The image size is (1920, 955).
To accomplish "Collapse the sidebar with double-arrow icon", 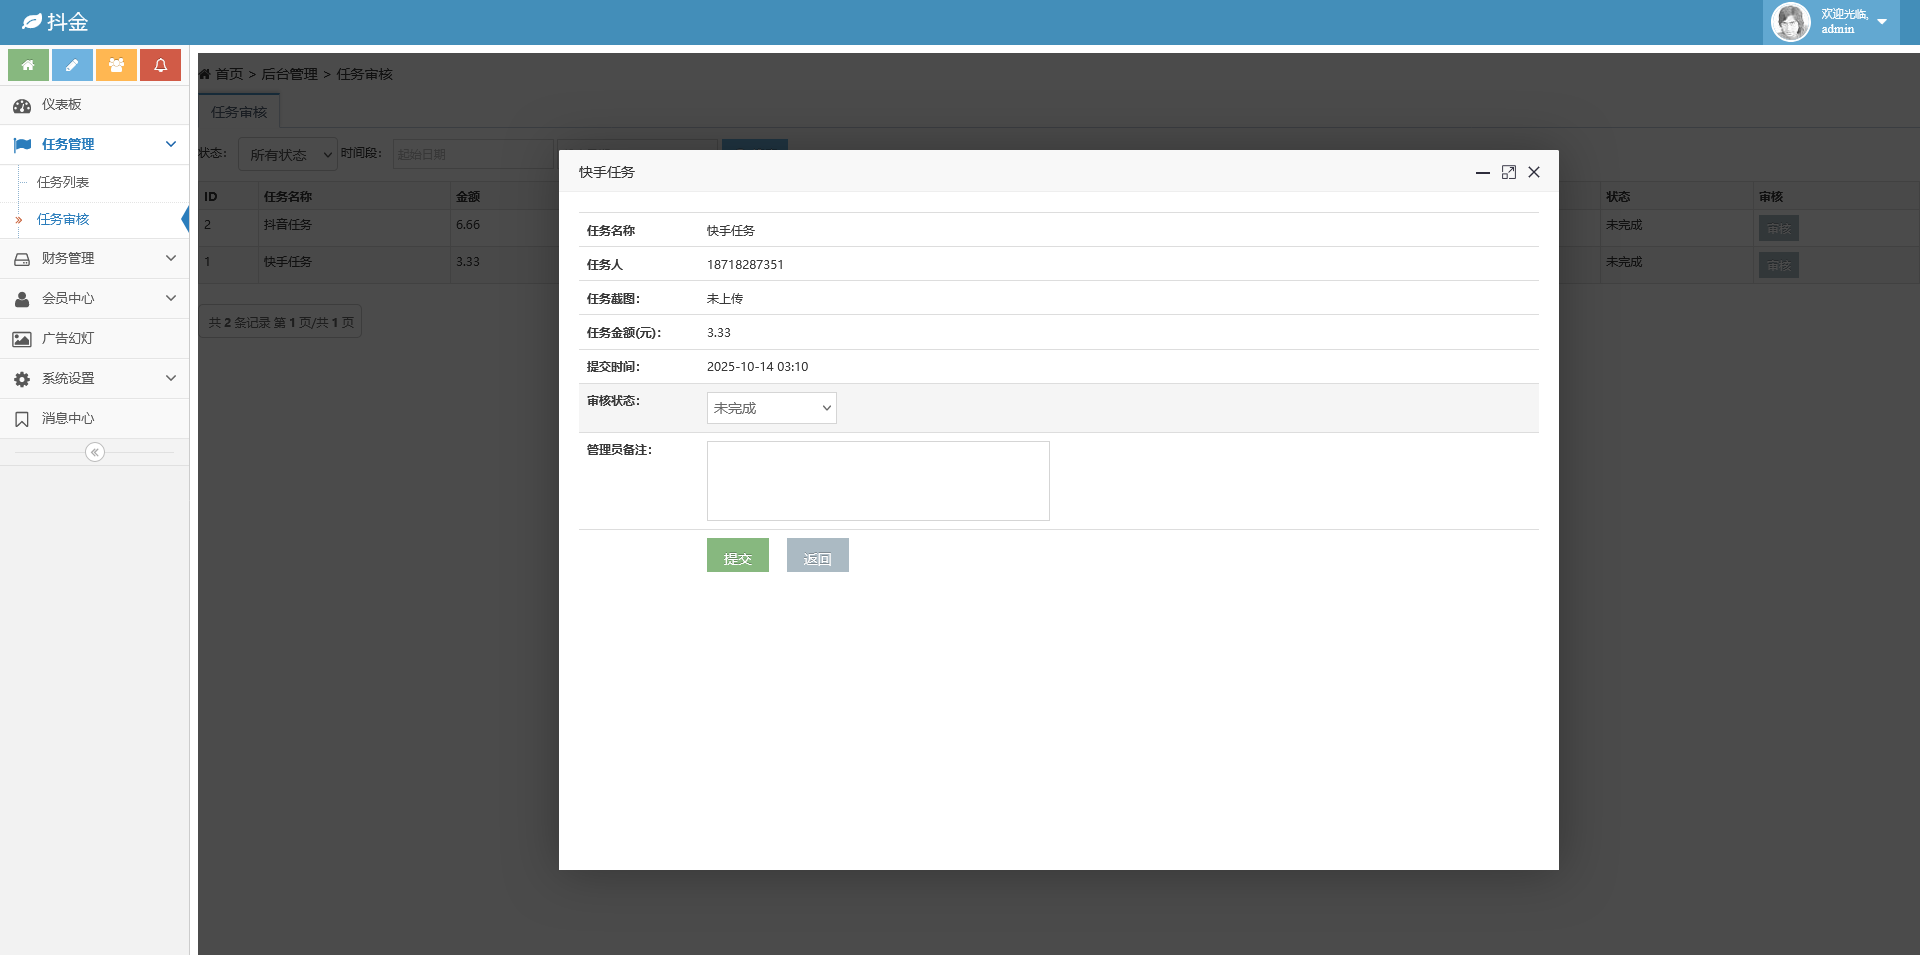I will [95, 452].
